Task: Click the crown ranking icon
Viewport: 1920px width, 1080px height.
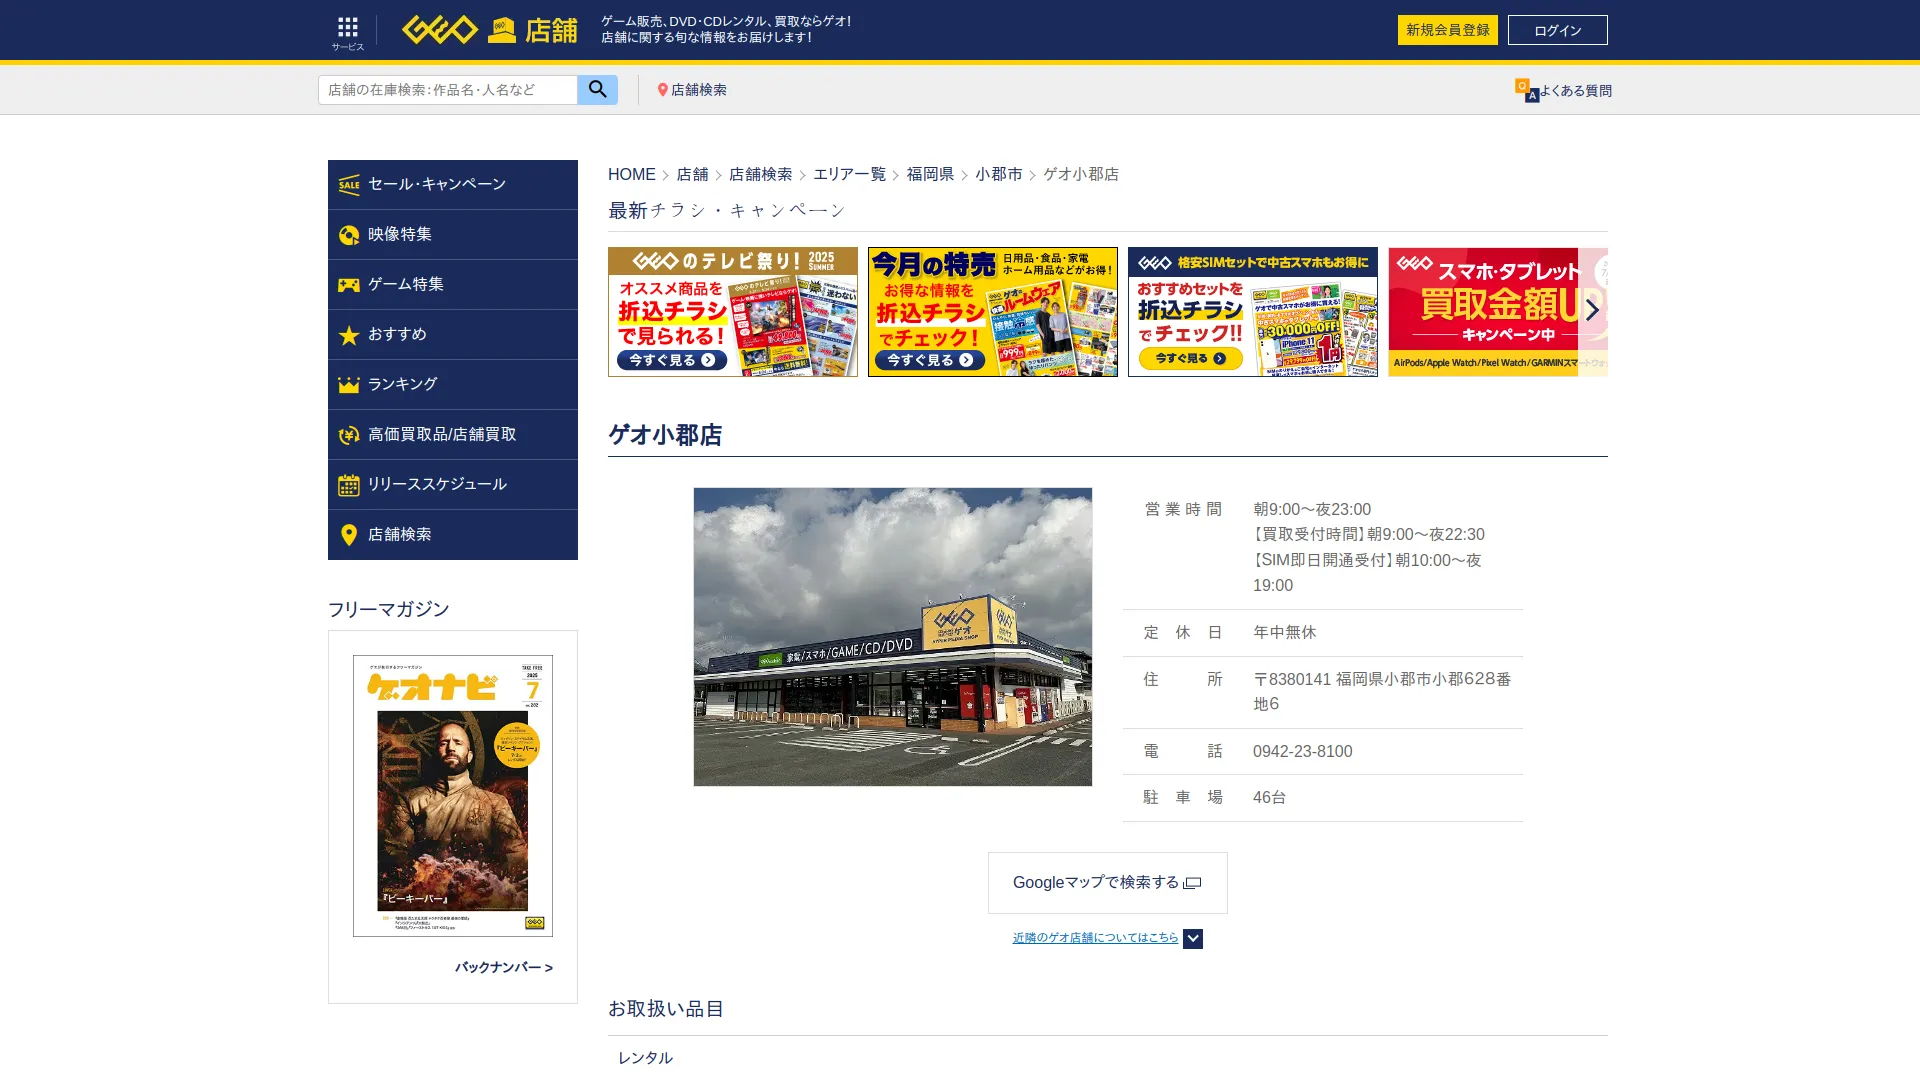Action: pos(349,385)
